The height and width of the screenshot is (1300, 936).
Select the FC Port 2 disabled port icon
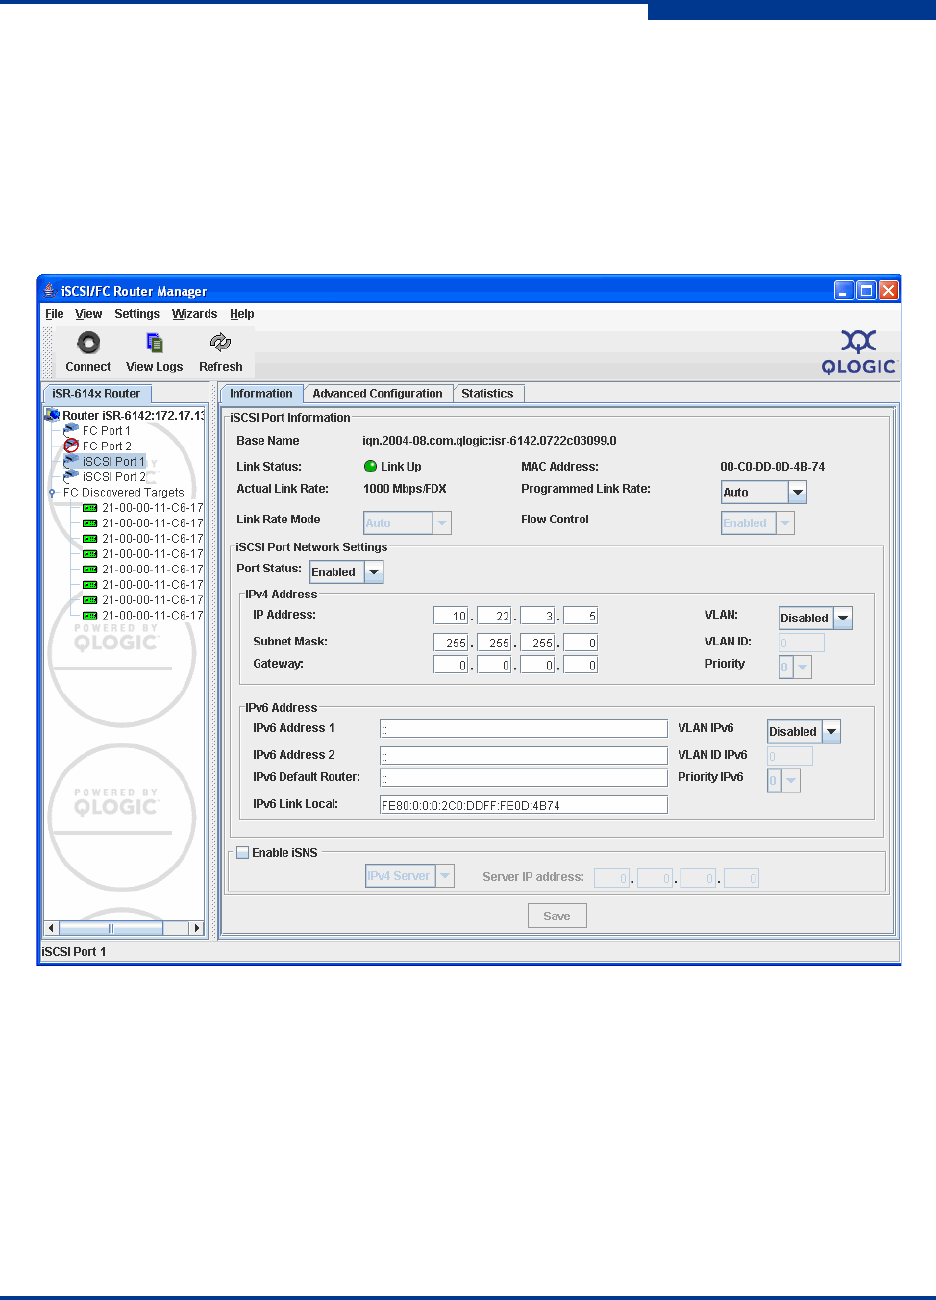click(x=71, y=446)
